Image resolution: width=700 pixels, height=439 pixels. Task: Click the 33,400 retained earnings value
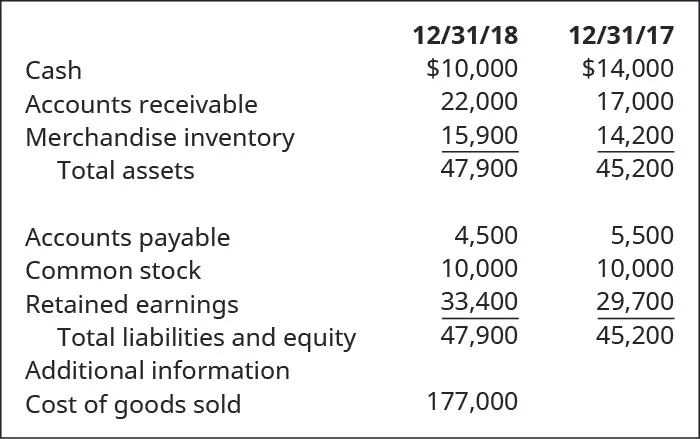[x=479, y=302]
